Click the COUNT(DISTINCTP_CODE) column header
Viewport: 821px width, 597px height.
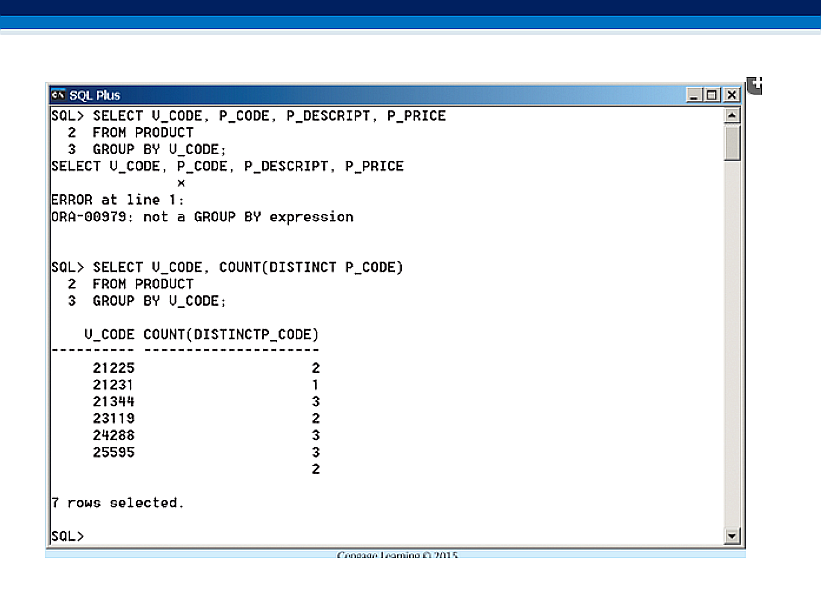pyautogui.click(x=231, y=333)
